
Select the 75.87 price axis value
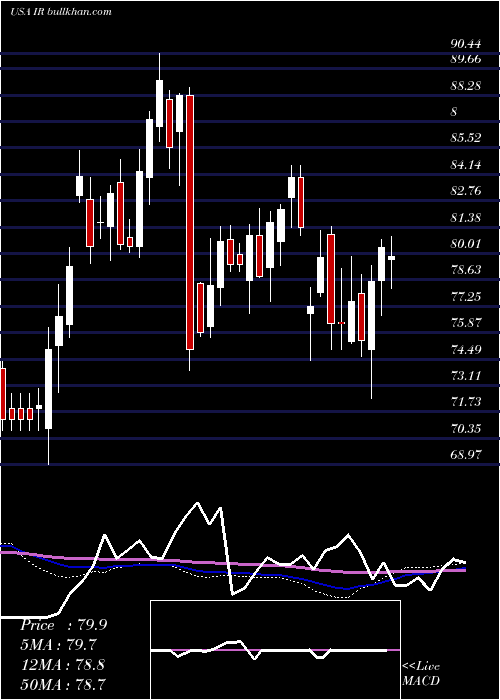[466, 323]
